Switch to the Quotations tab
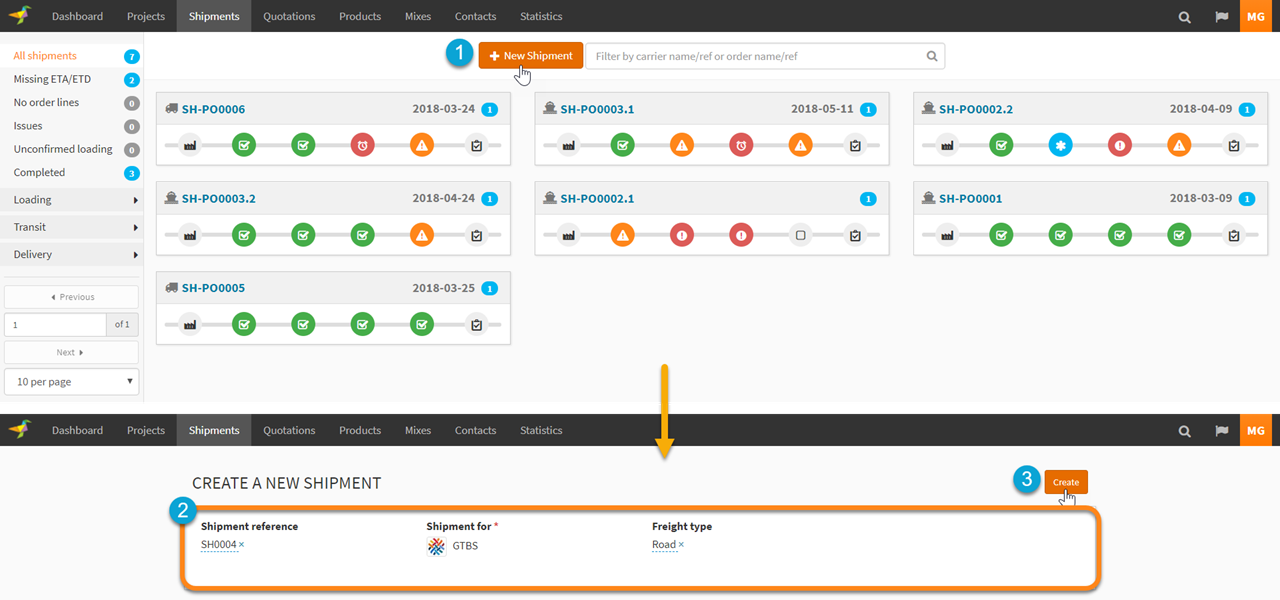1280x600 pixels. [289, 16]
